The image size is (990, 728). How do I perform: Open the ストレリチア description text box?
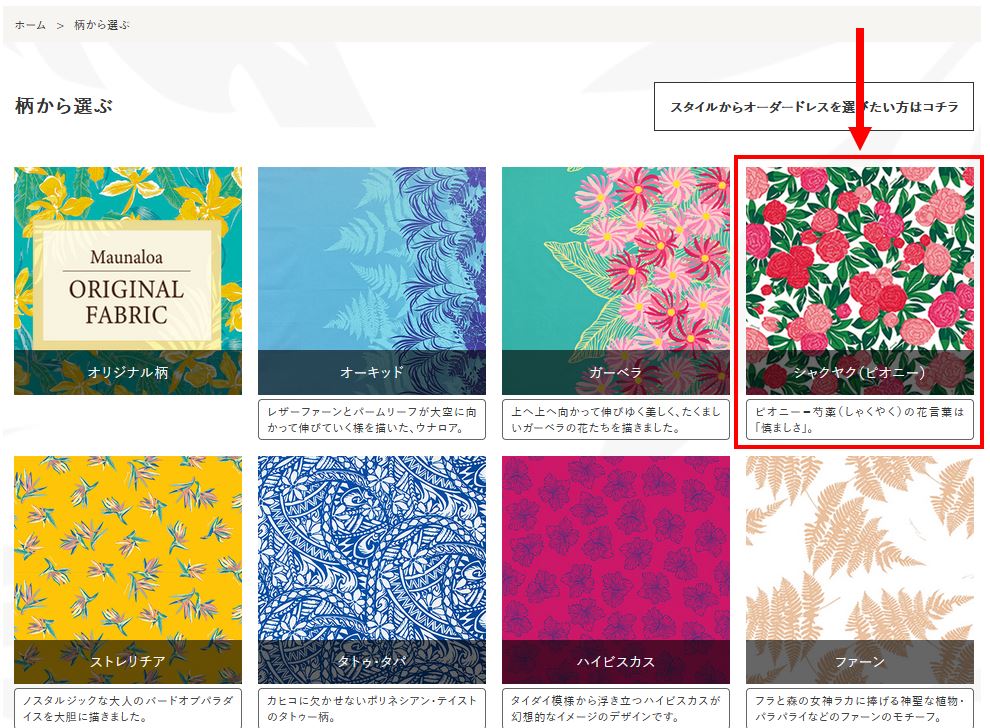click(128, 708)
